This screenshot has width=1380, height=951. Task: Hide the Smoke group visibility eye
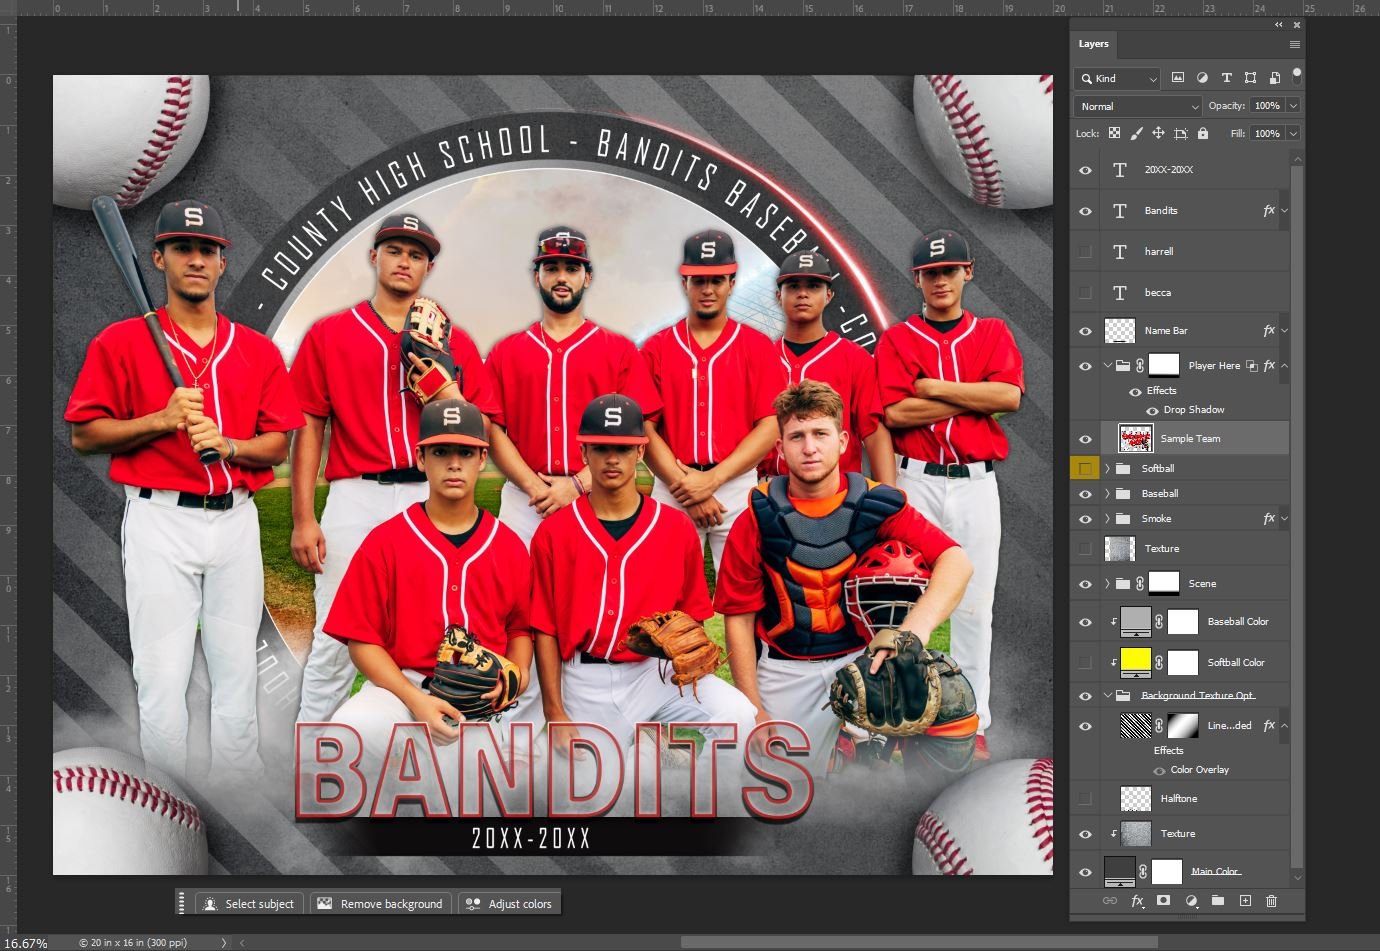point(1085,518)
